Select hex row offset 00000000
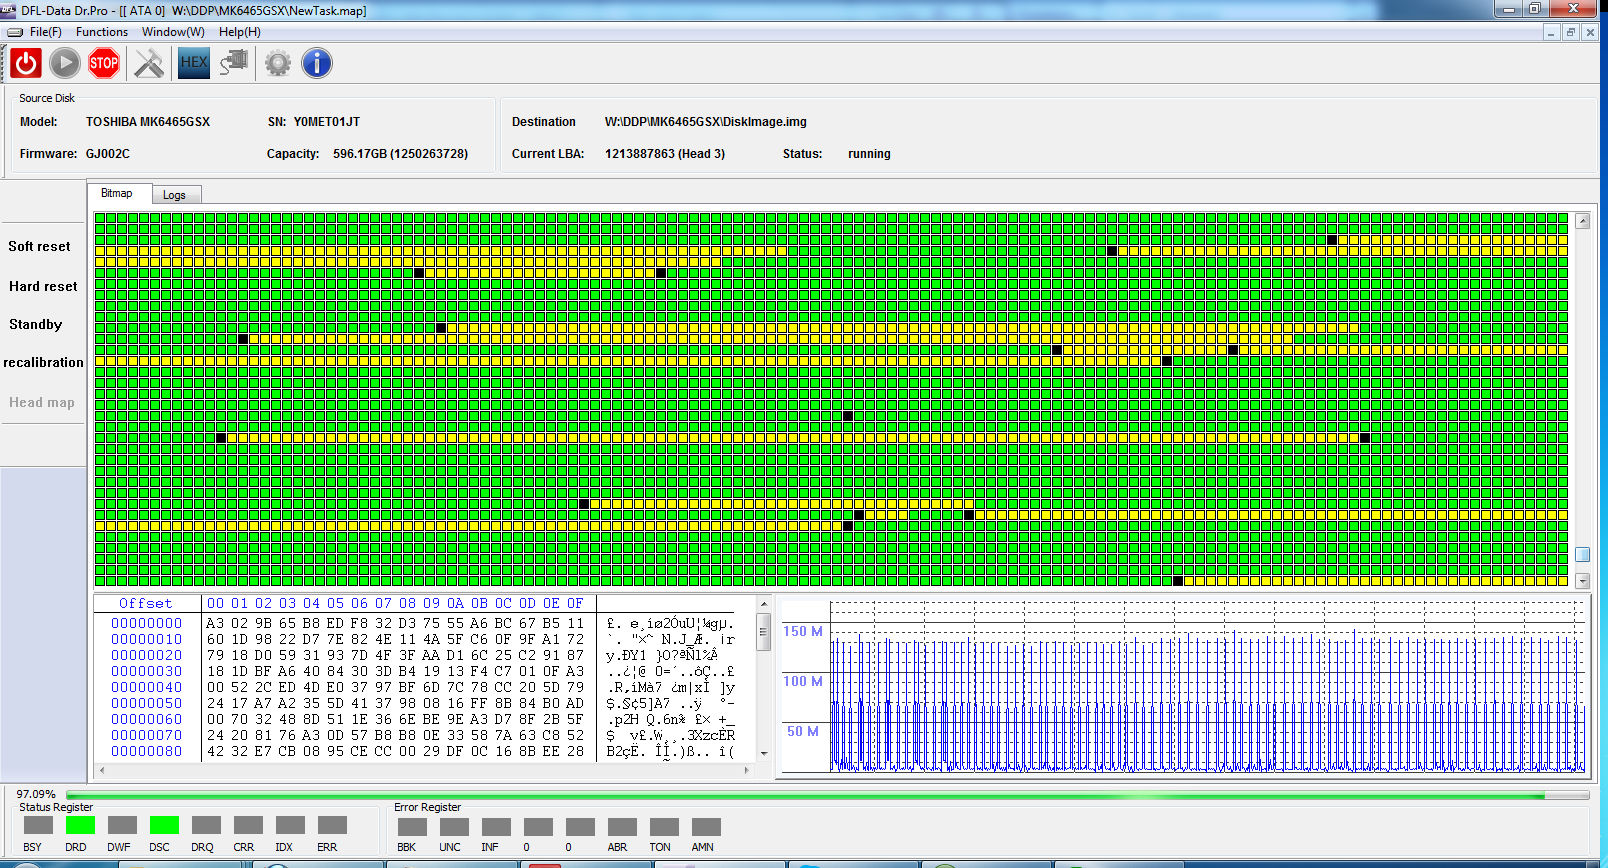Viewport: 1608px width, 868px height. click(x=147, y=623)
